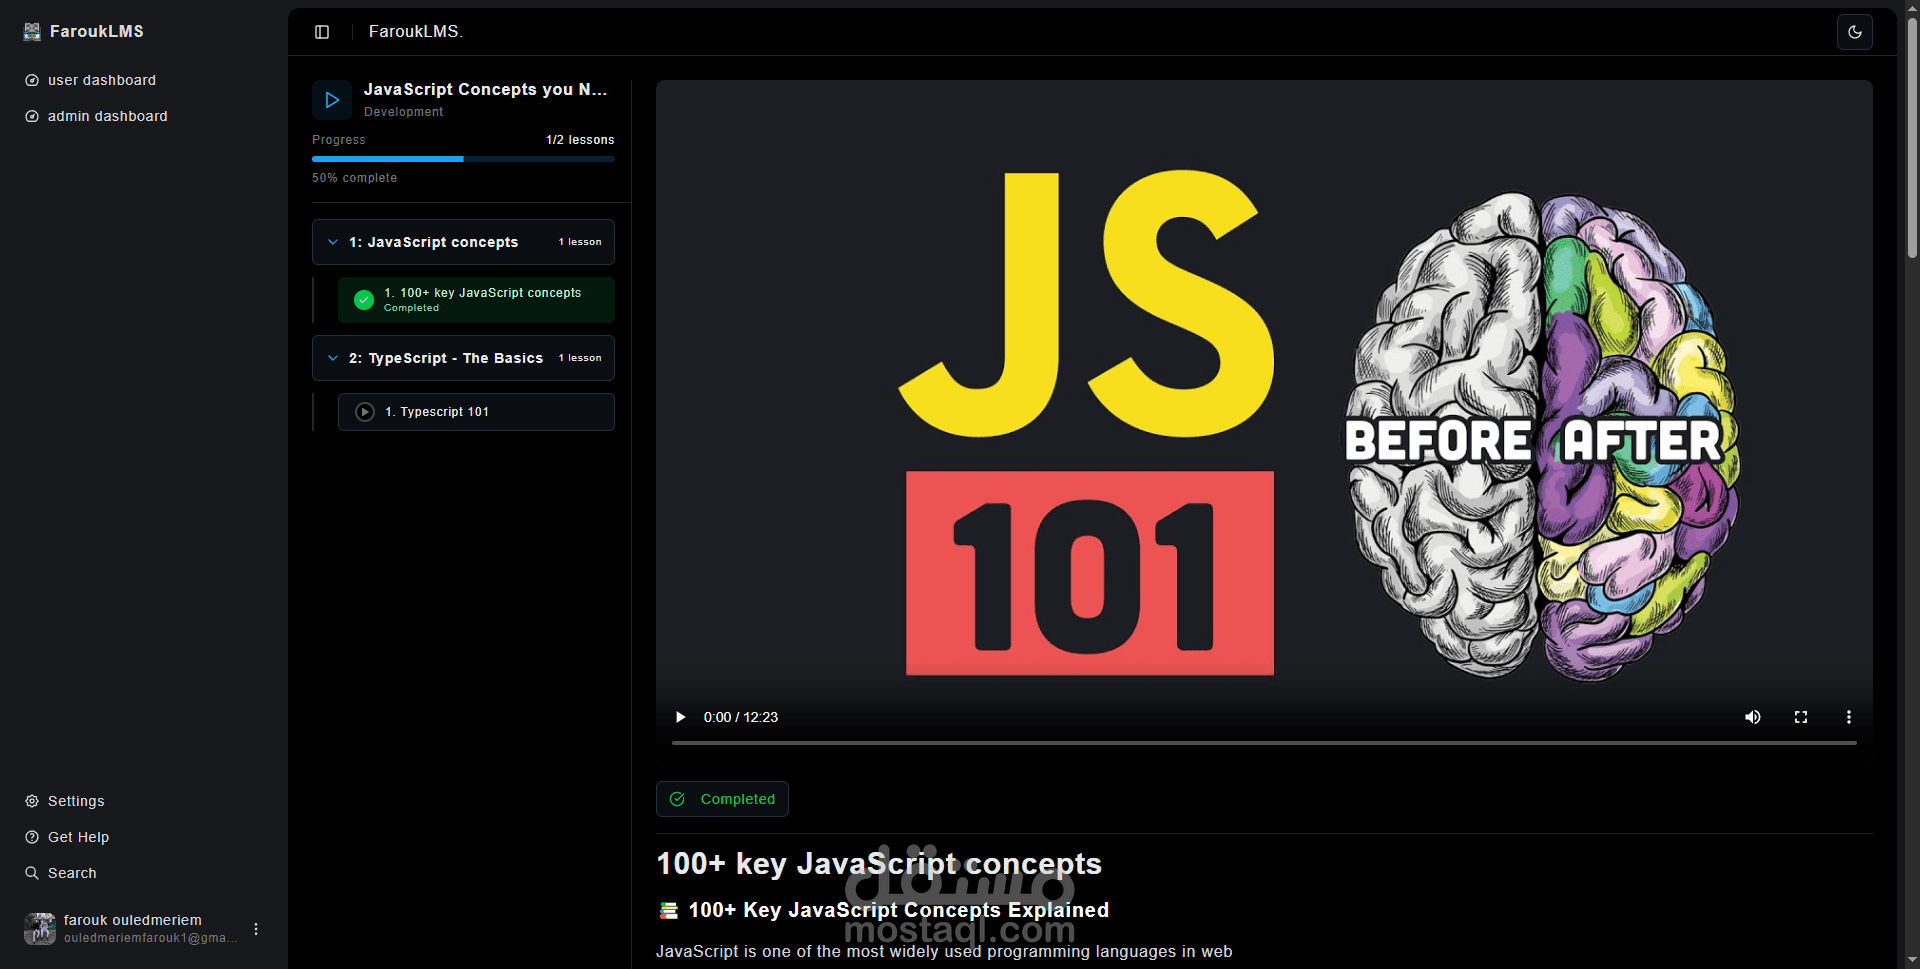
Task: Select lesson 100+ key JavaScript concepts
Action: [x=476, y=300]
